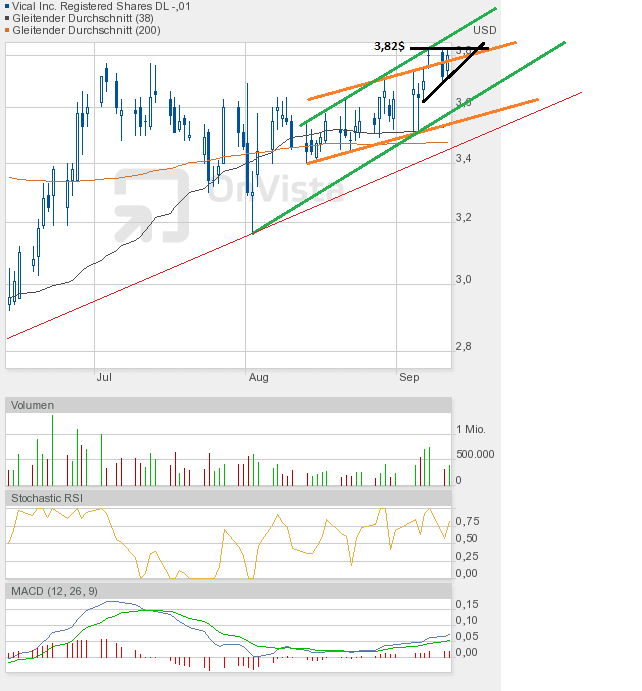Click the 0,75 Stochastic RSI axis label
Viewport: 642px width, 691px height.
466,521
